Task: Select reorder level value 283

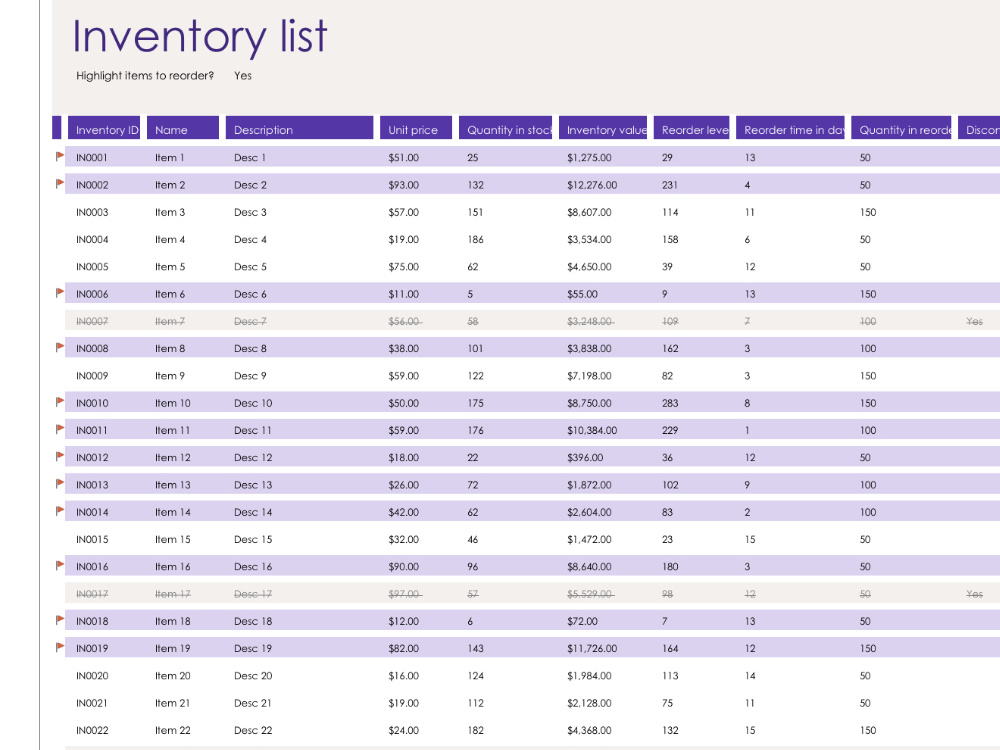Action: pos(670,402)
